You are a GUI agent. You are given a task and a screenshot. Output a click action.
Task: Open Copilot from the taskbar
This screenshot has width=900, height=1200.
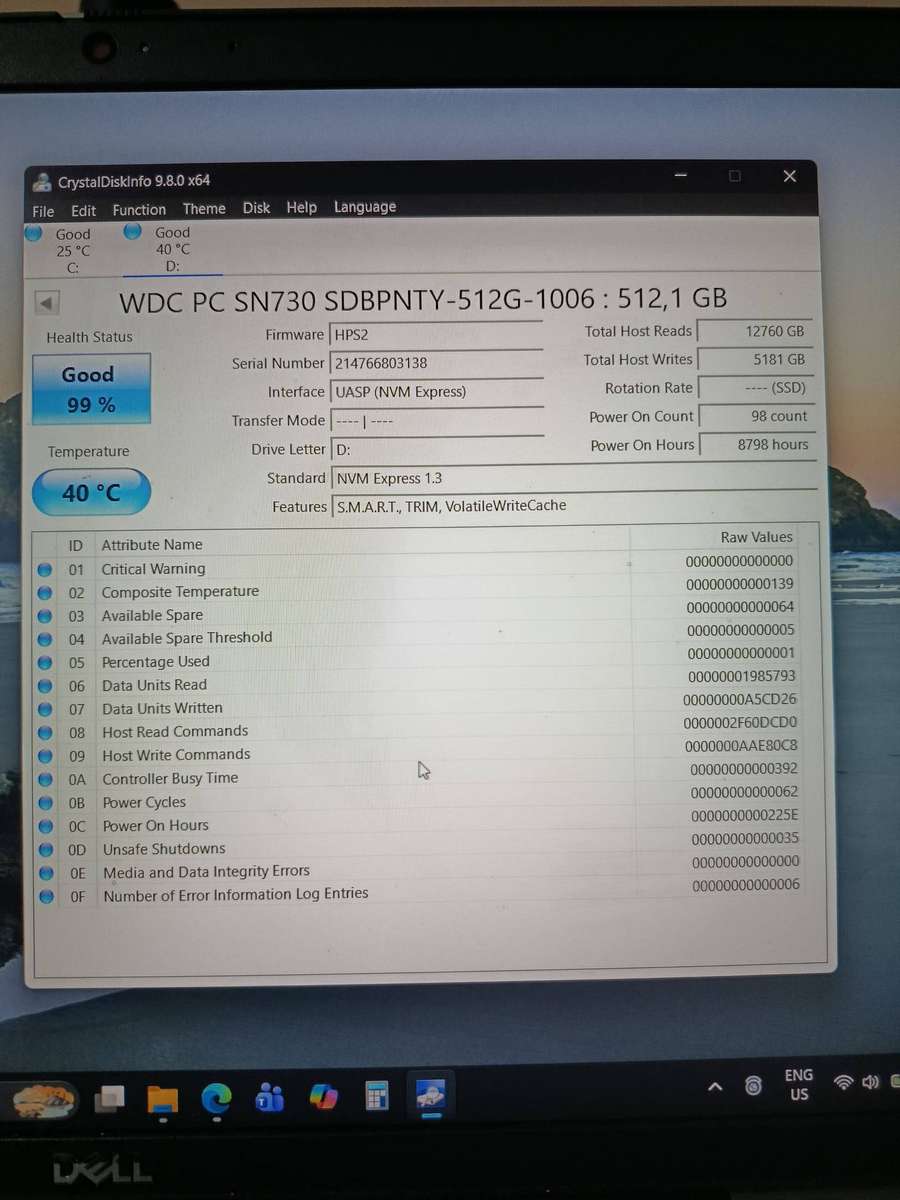point(323,1097)
